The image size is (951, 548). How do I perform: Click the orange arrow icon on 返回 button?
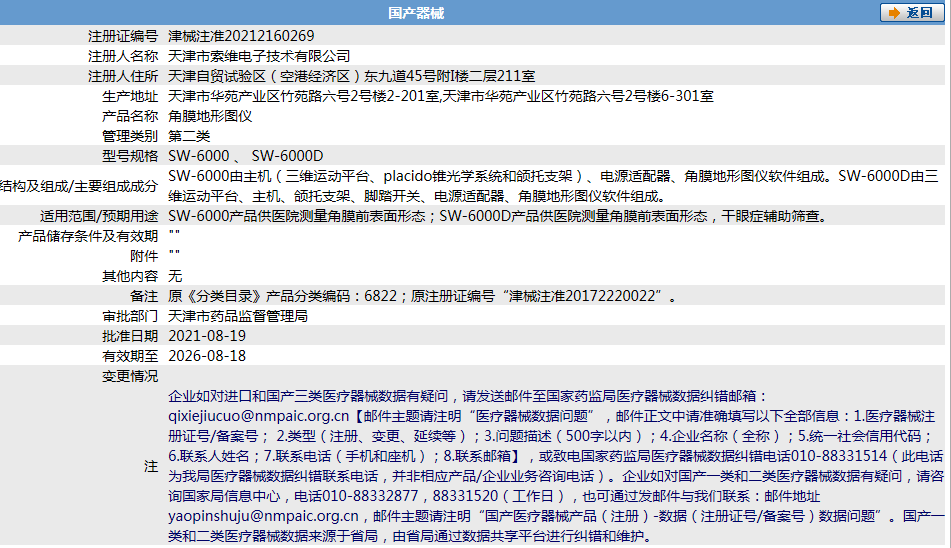894,13
